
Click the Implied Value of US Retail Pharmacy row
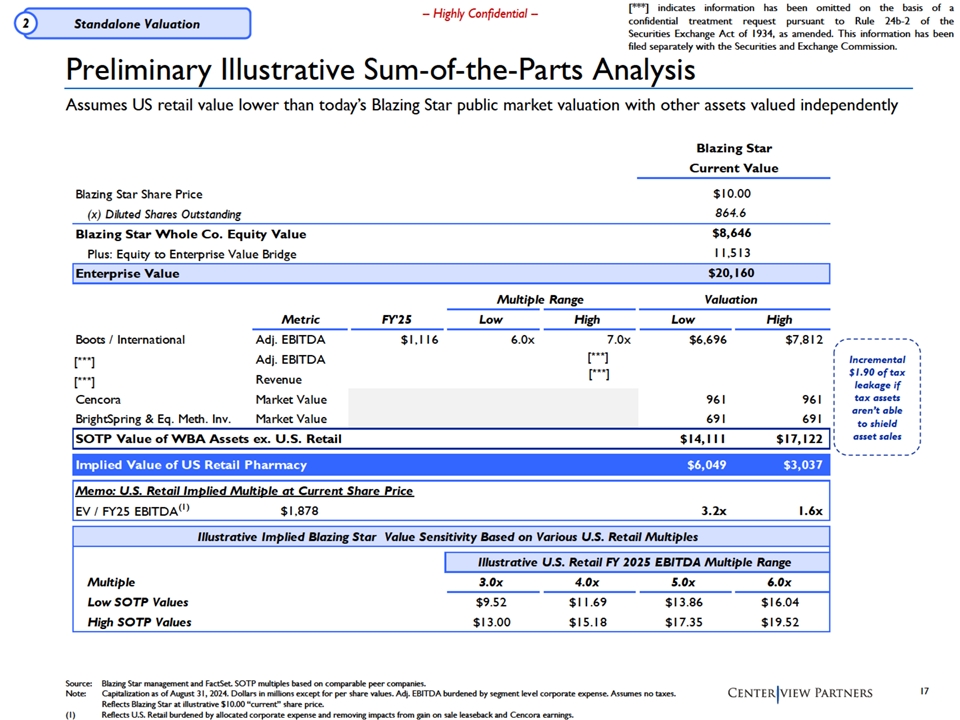coord(451,465)
